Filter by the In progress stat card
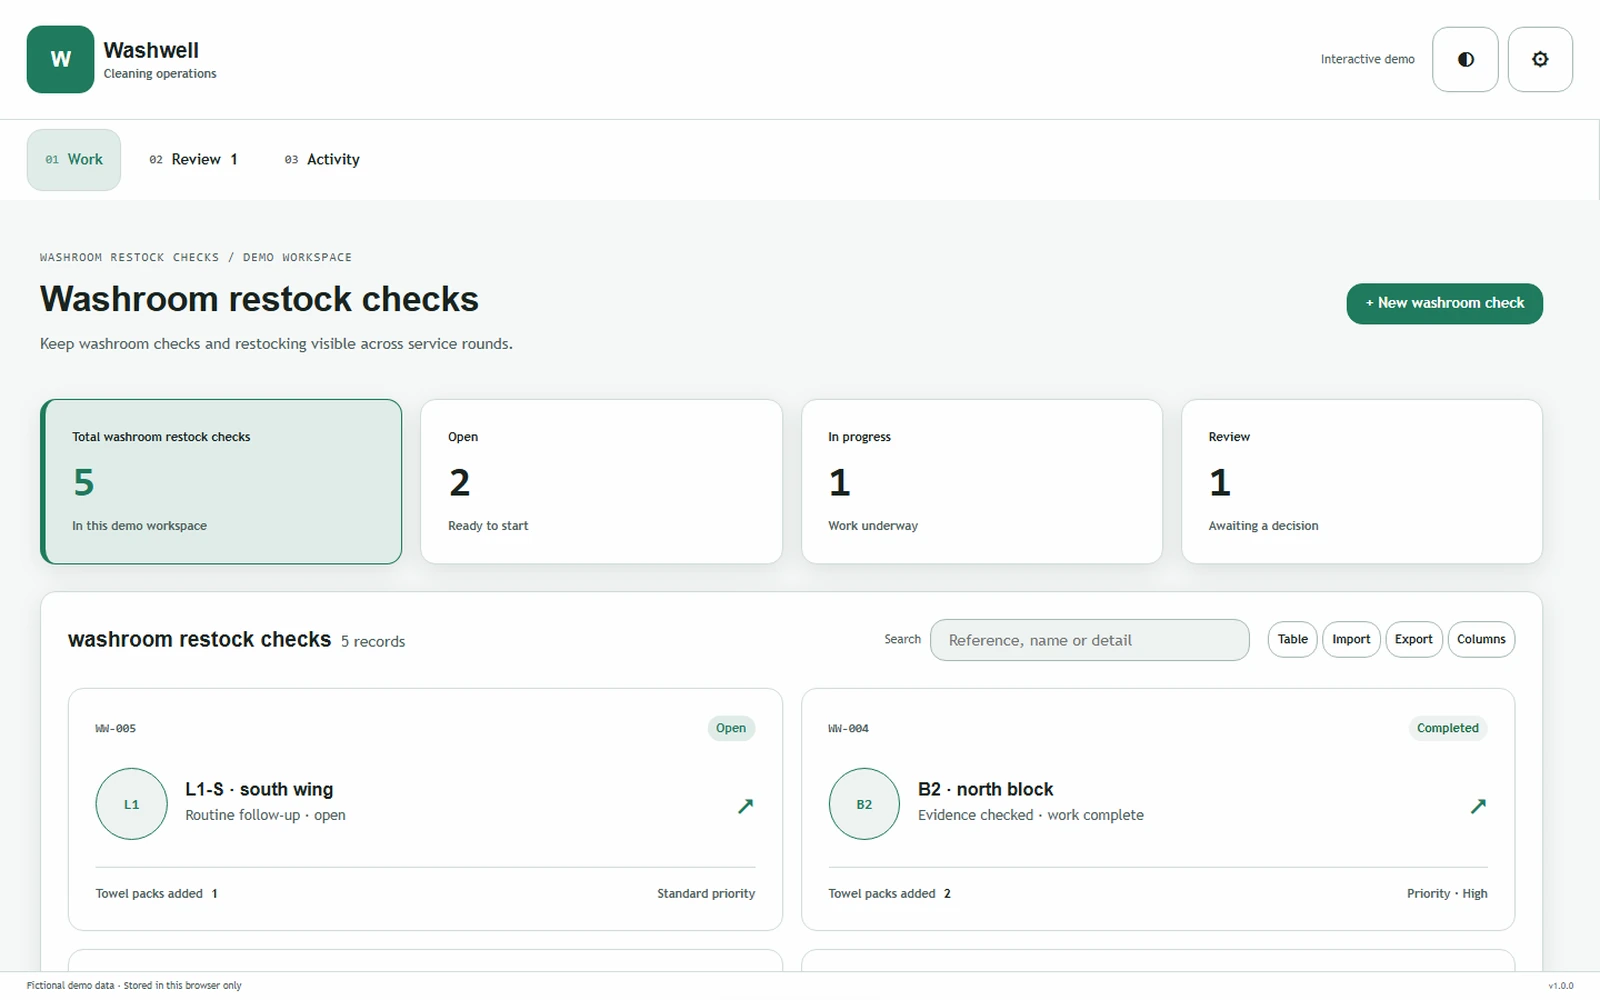This screenshot has width=1600, height=1000. (x=982, y=482)
